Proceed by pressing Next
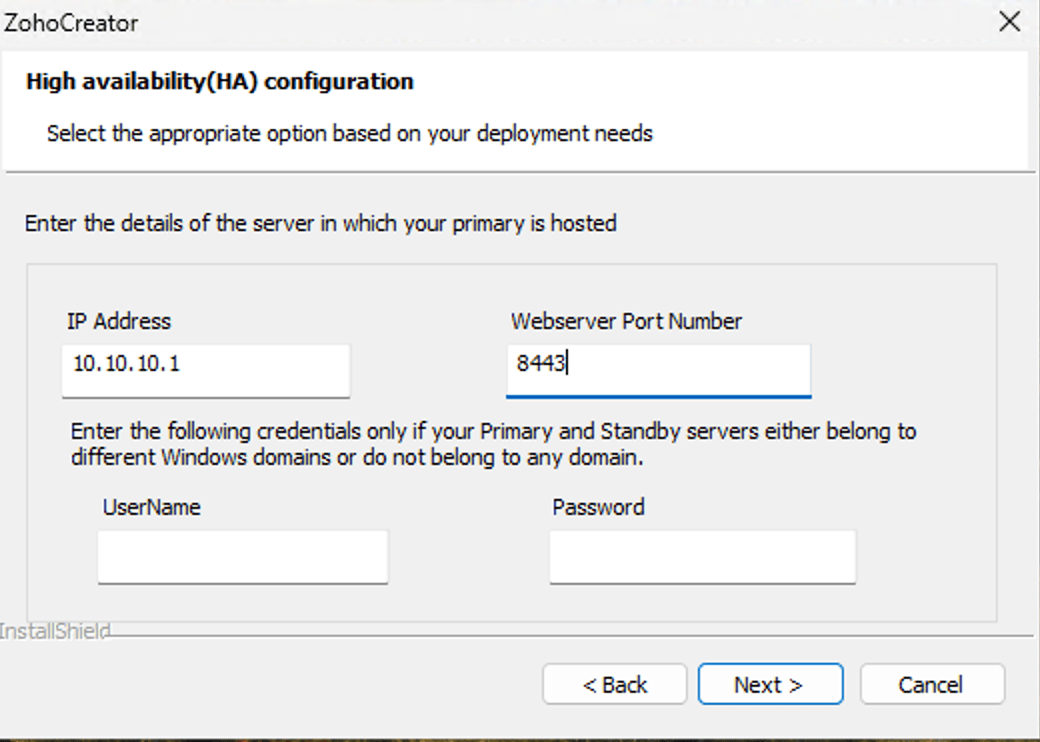The width and height of the screenshot is (1040, 742). [x=770, y=685]
